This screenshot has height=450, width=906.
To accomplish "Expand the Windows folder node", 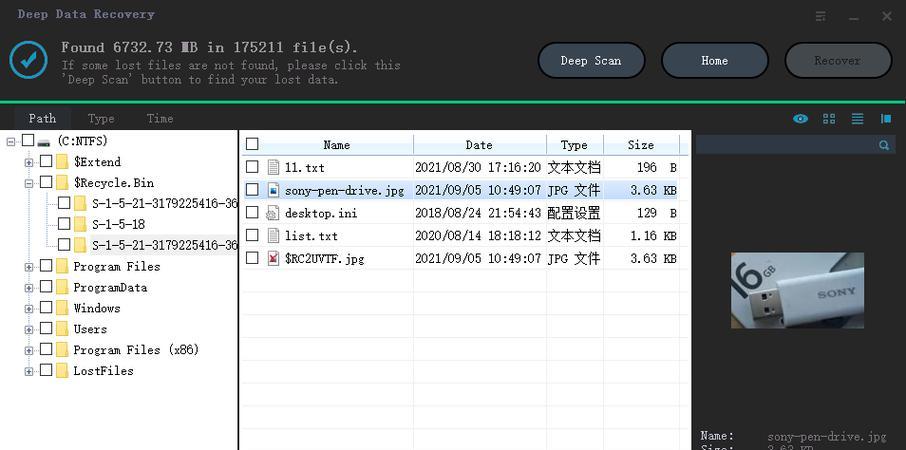I will pyautogui.click(x=29, y=309).
